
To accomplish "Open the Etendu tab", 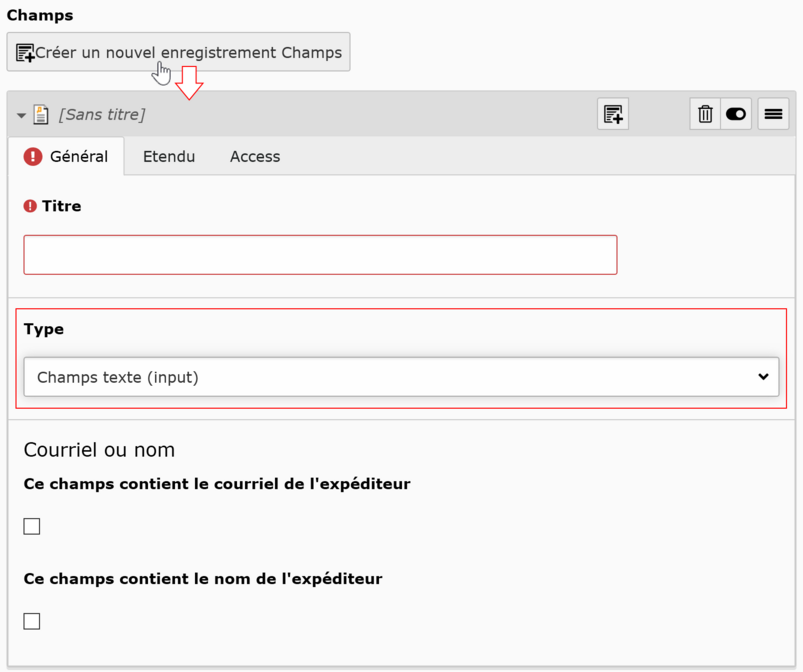I will pos(169,157).
